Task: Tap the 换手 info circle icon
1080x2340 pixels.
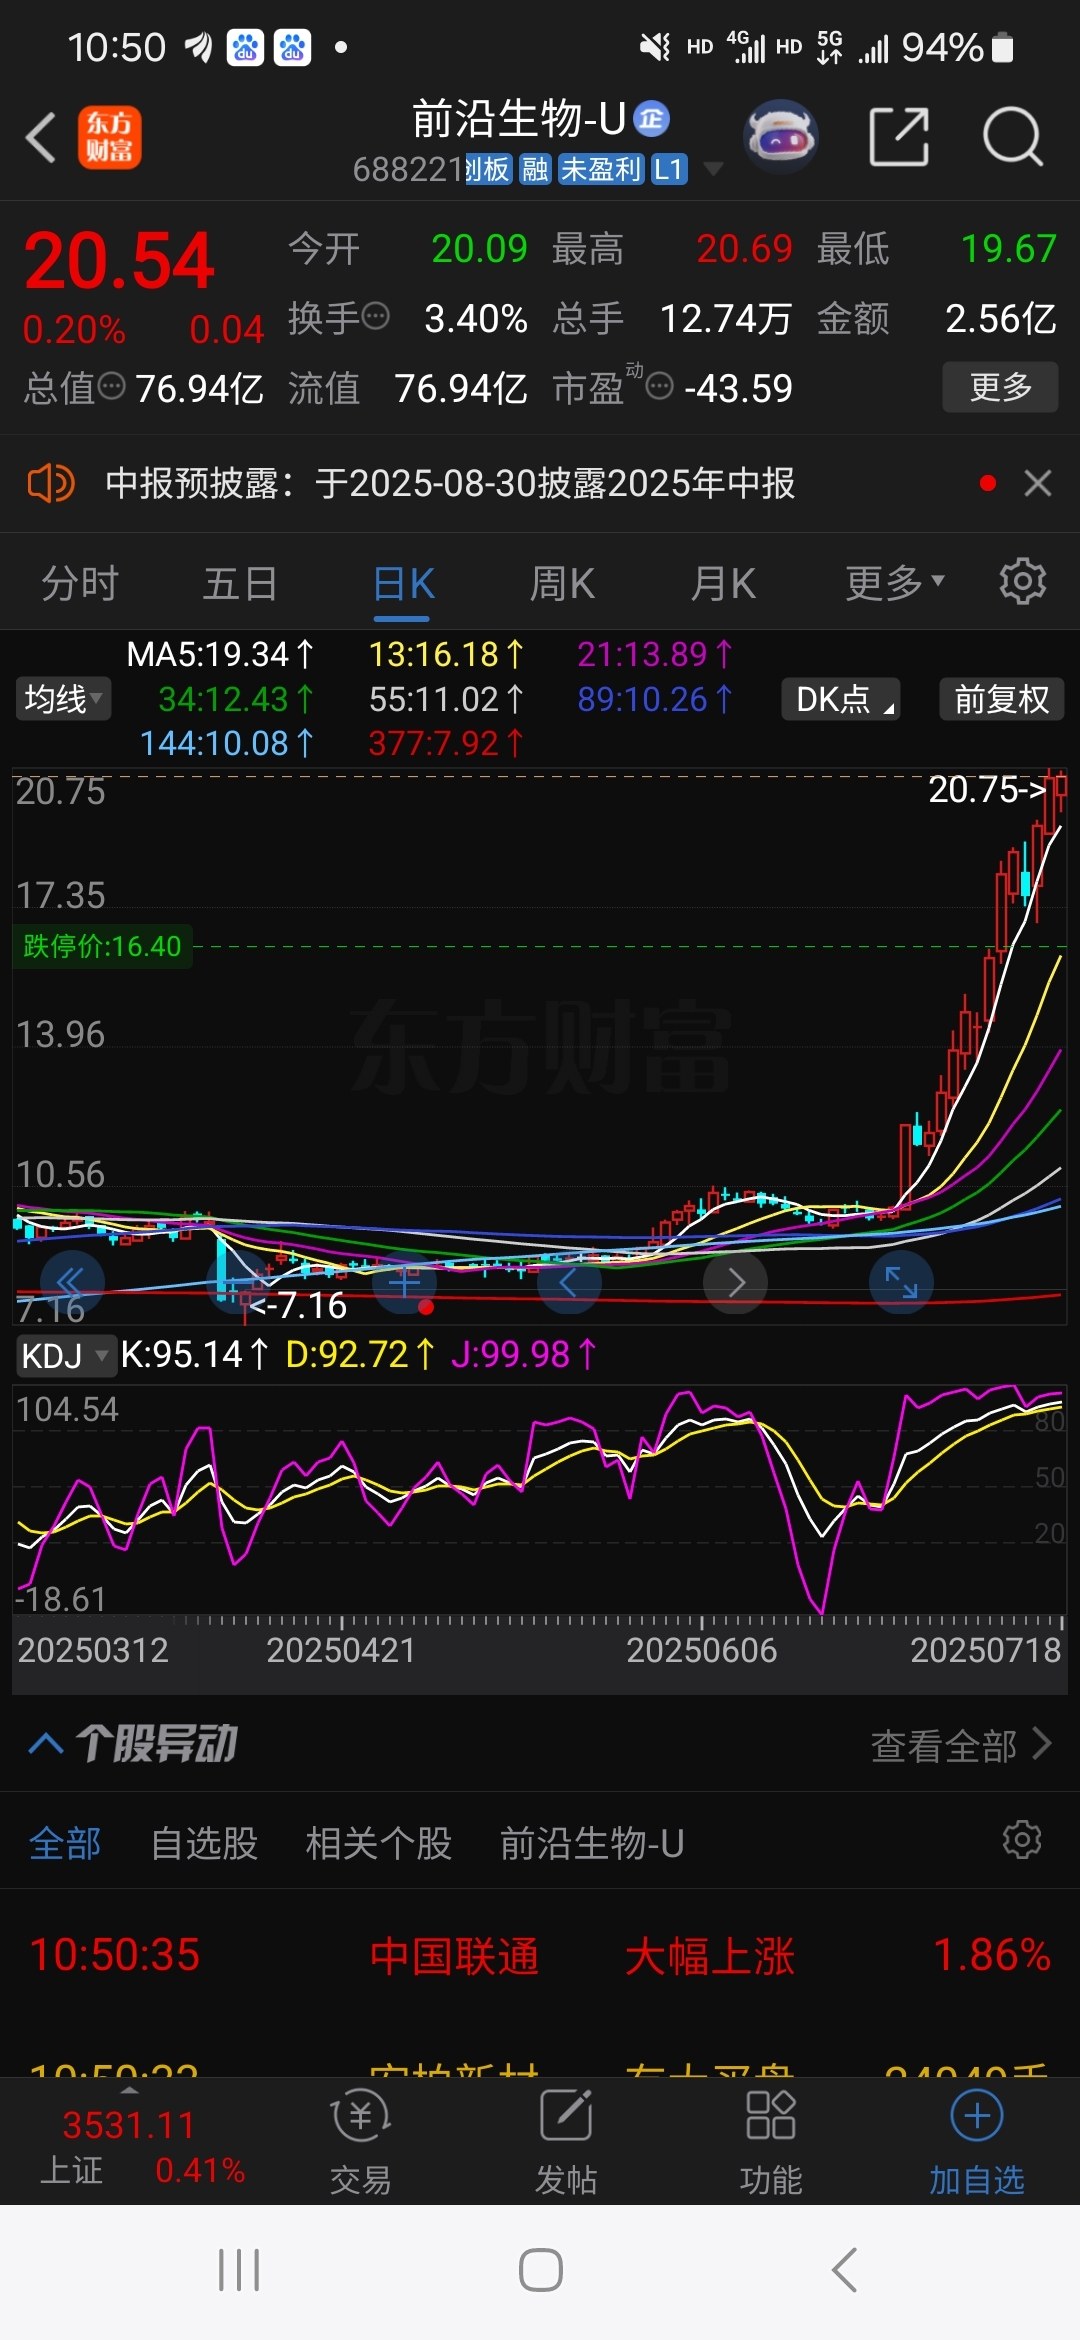Action: [376, 318]
